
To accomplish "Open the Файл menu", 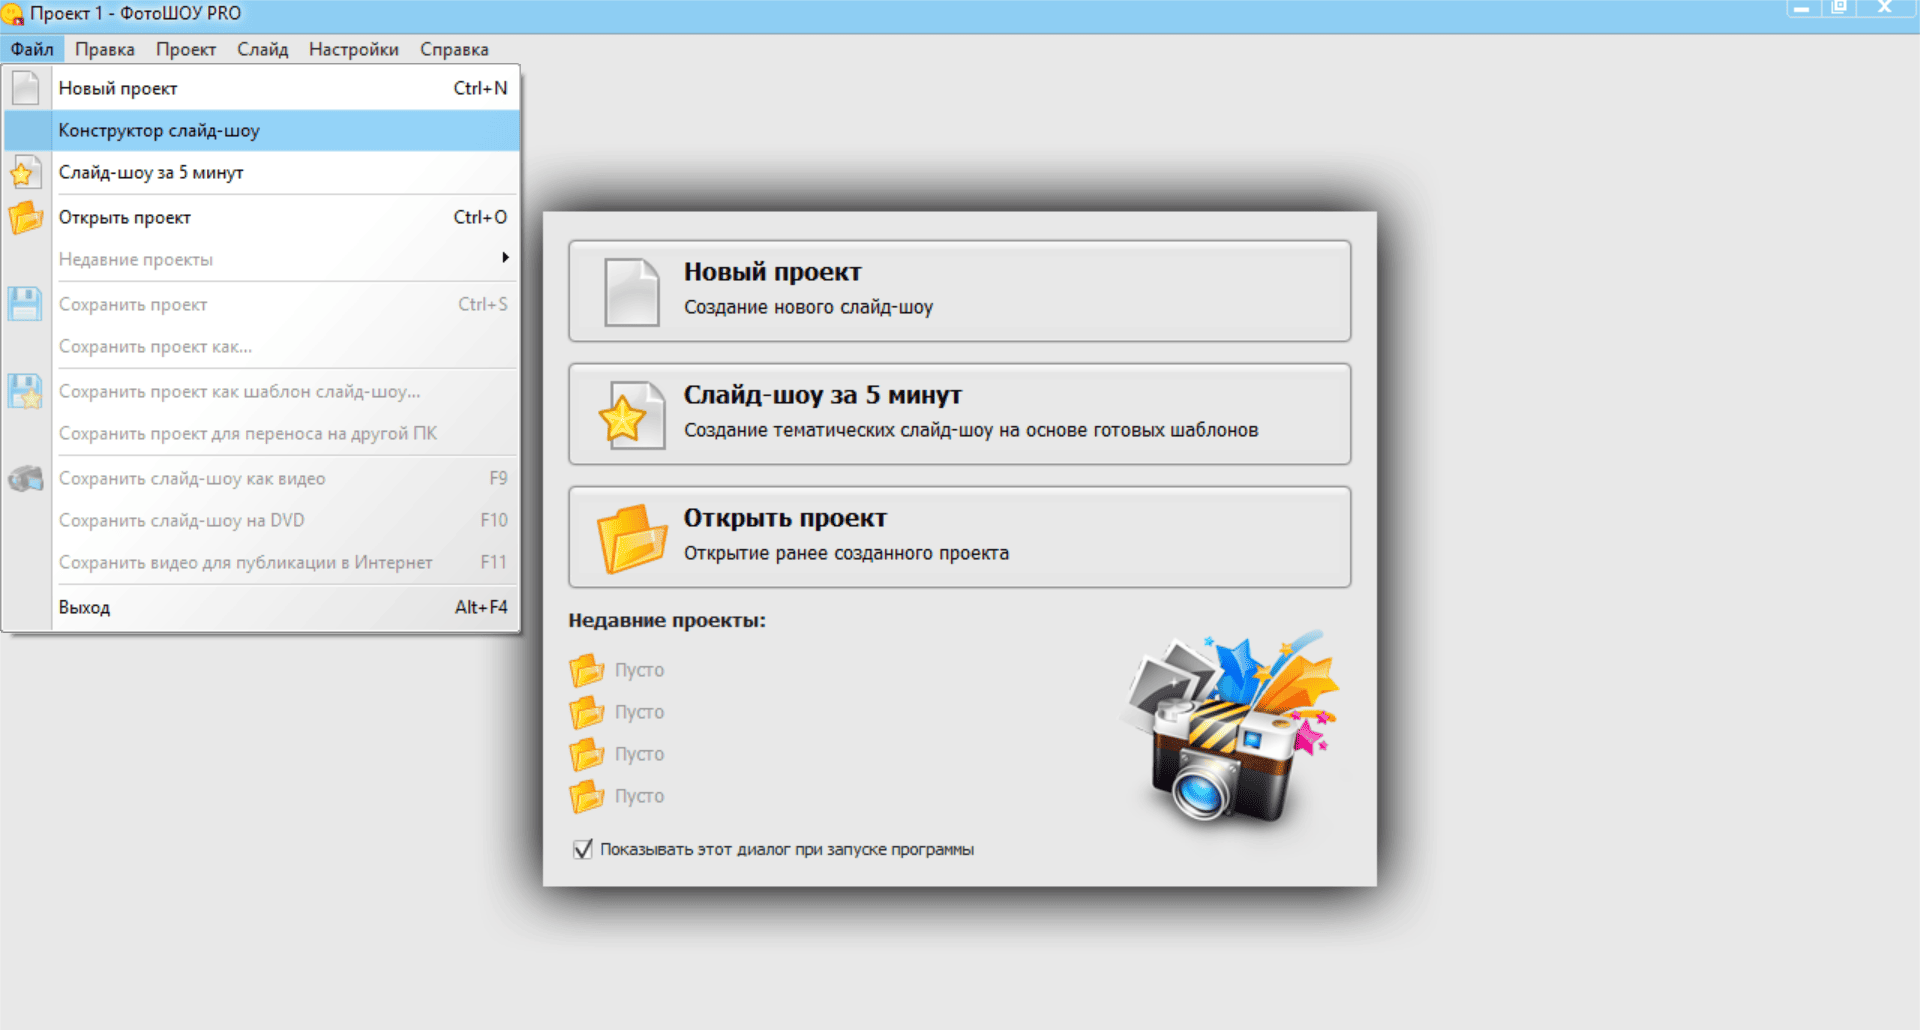I will coord(32,49).
